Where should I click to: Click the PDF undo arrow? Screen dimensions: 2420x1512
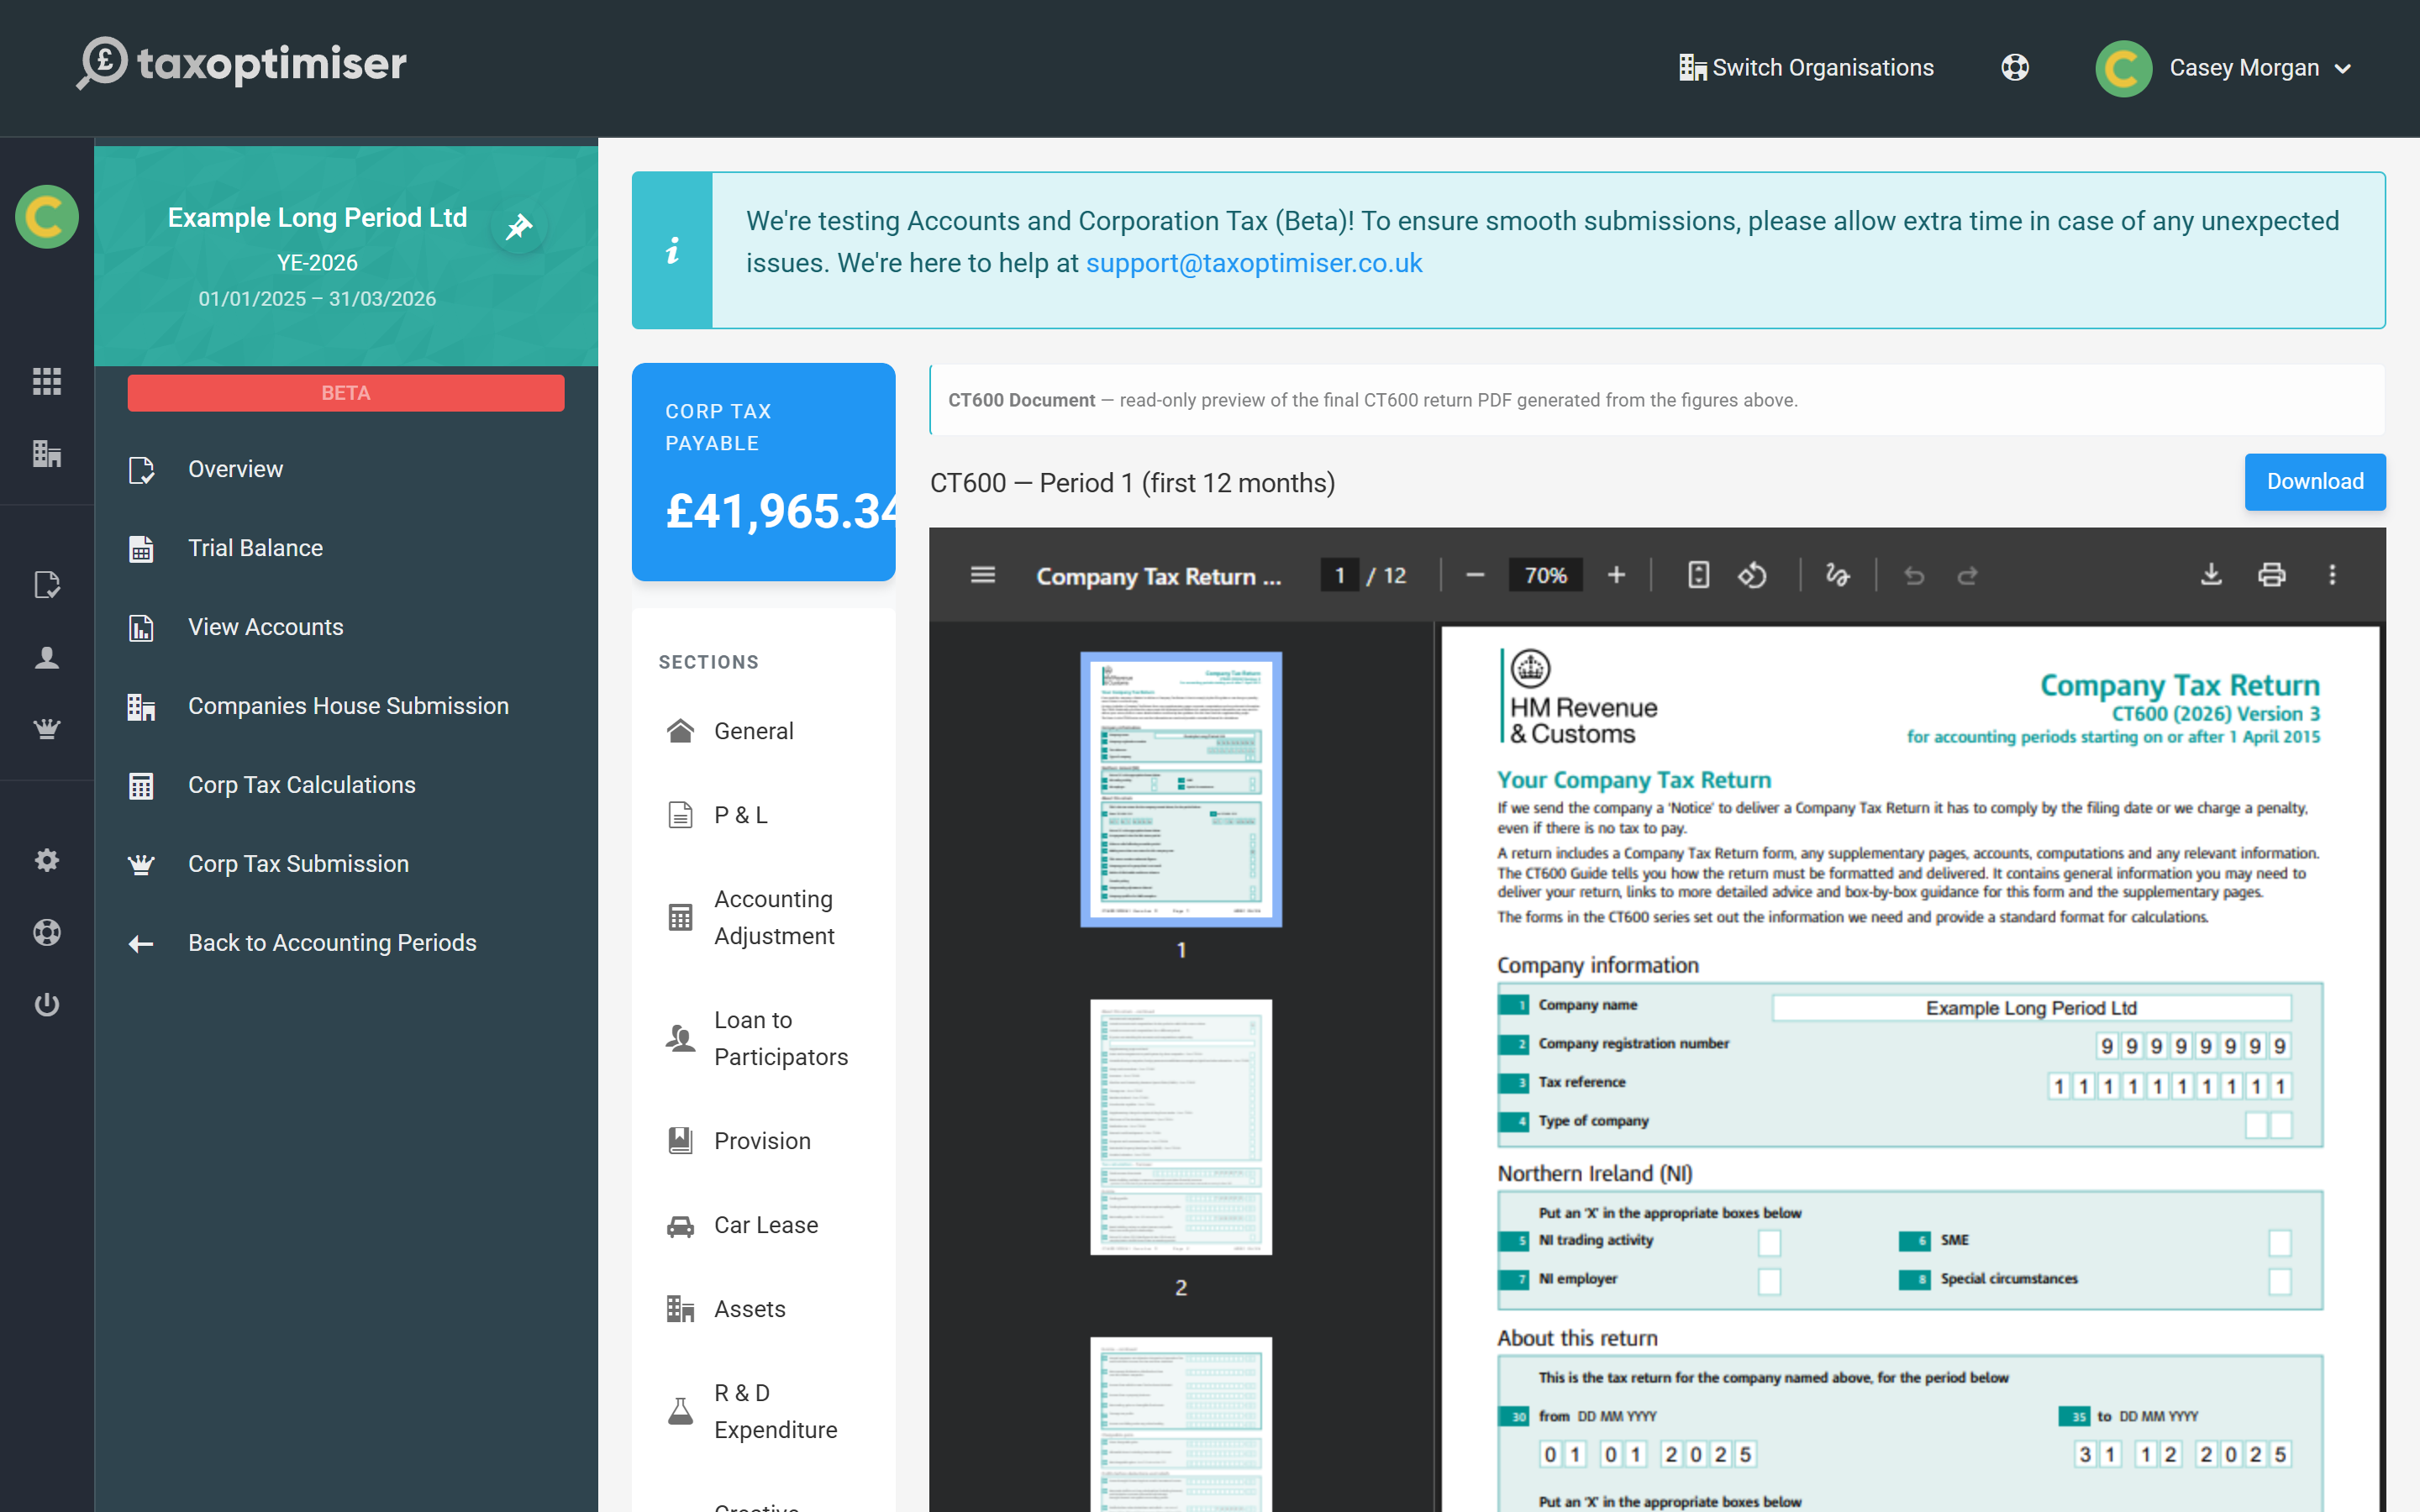(1914, 575)
